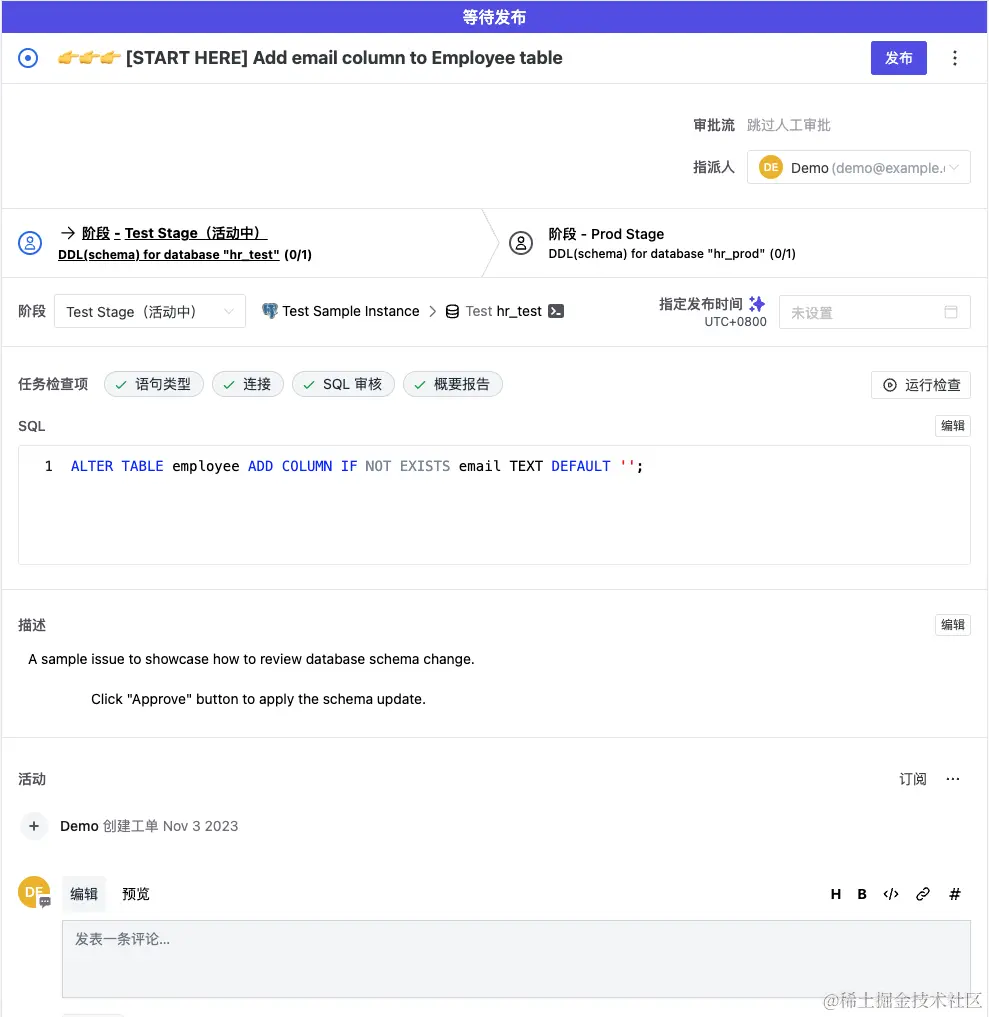
Task: Click the 连接 check badge
Action: [248, 384]
